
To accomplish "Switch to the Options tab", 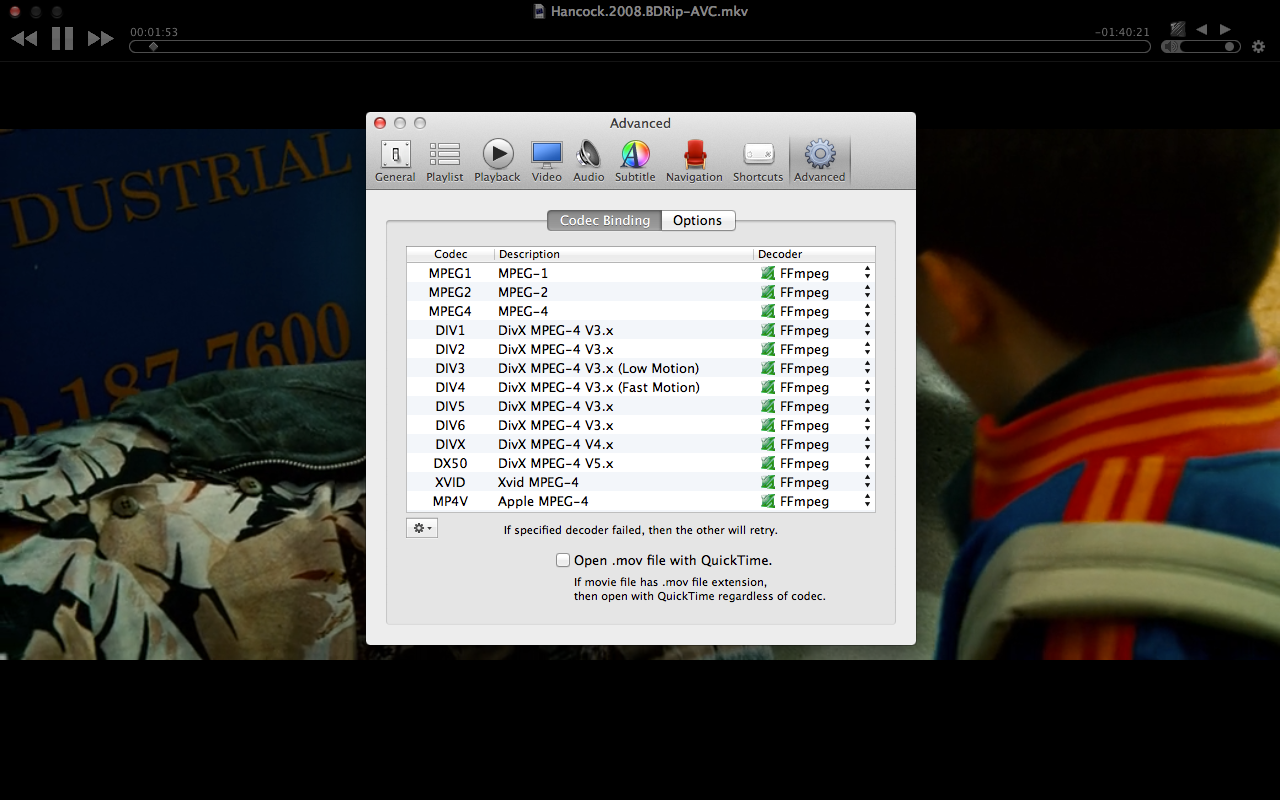I will pos(697,220).
